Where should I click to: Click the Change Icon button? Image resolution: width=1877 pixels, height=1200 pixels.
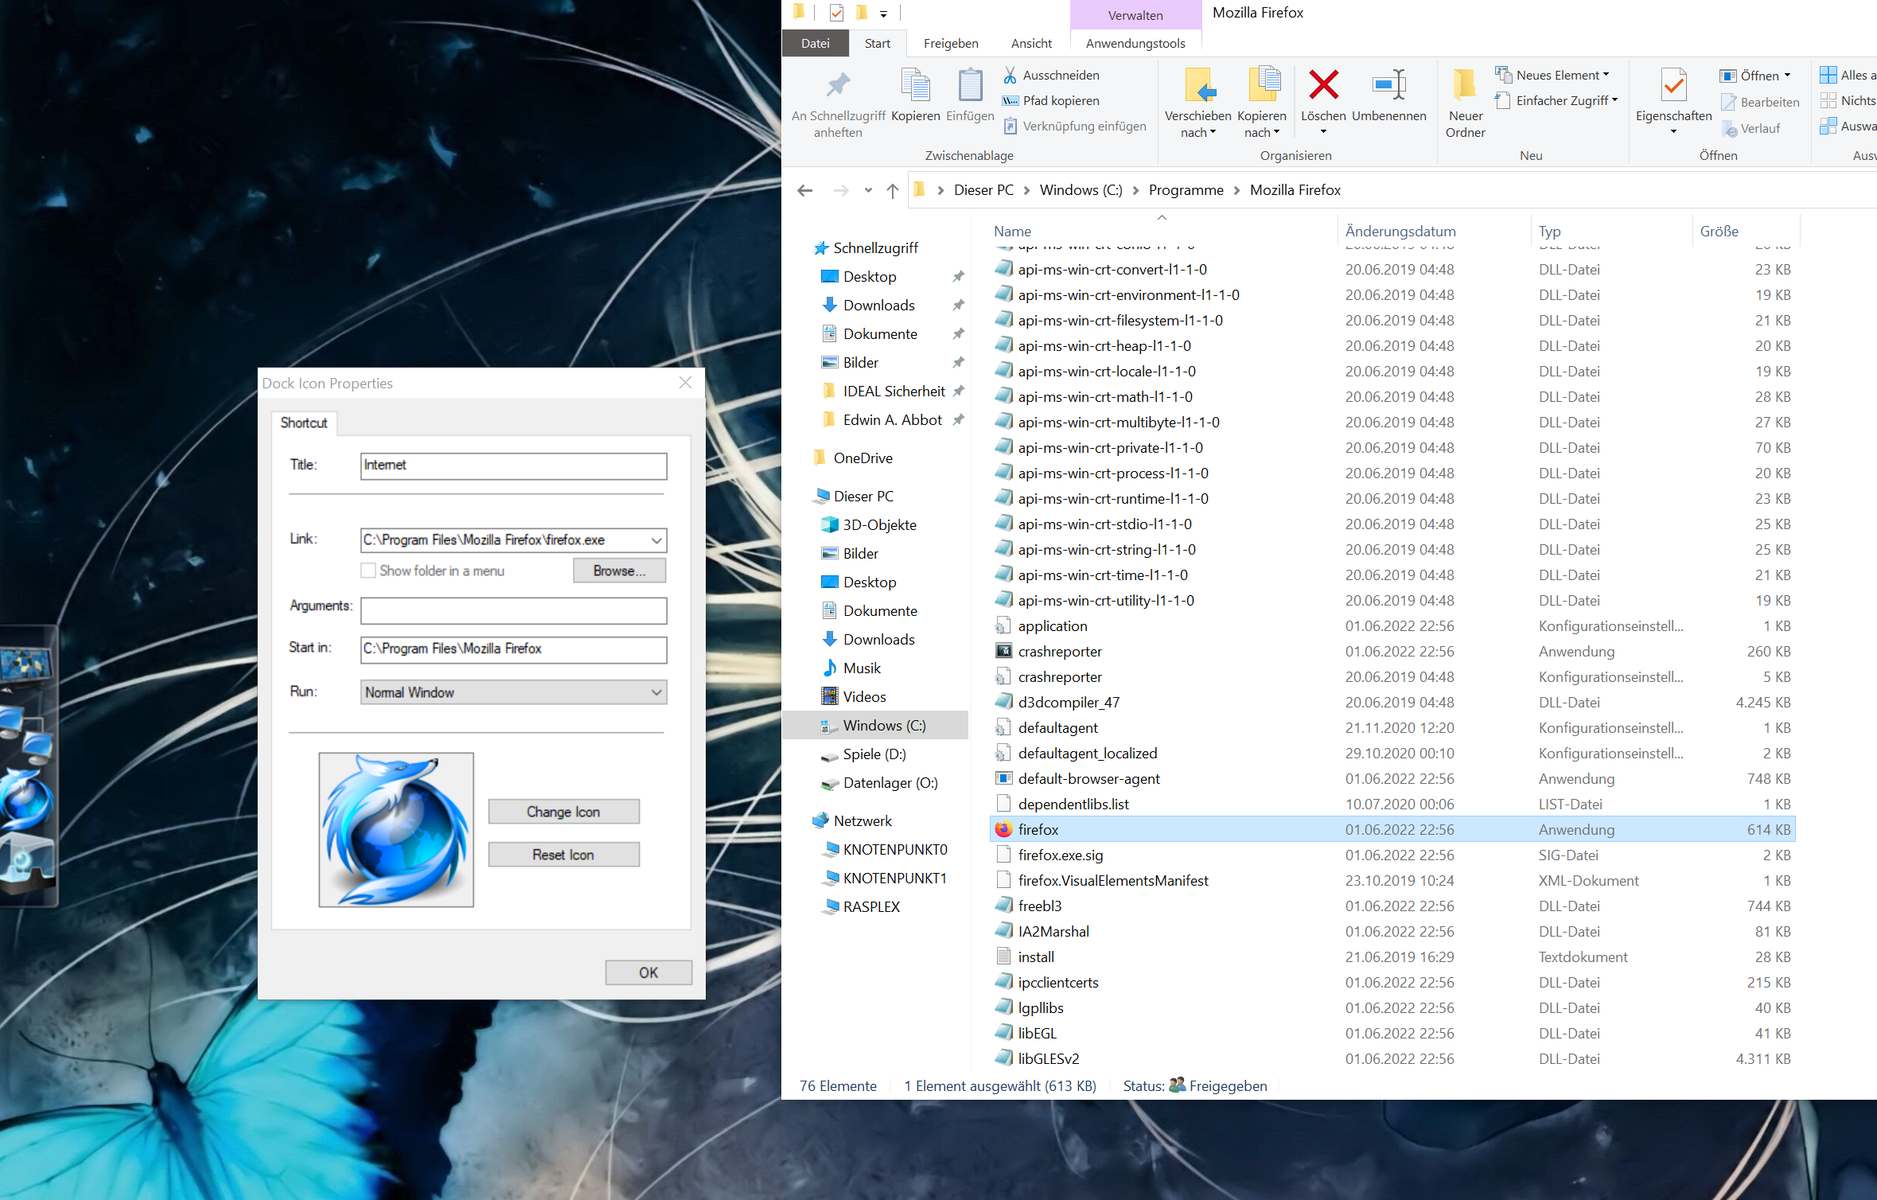point(563,812)
